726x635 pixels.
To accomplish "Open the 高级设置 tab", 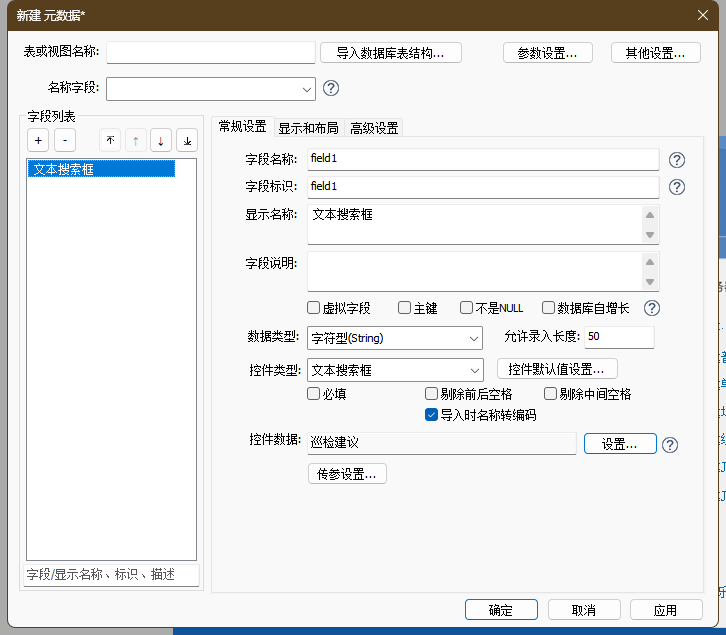I will (x=374, y=127).
